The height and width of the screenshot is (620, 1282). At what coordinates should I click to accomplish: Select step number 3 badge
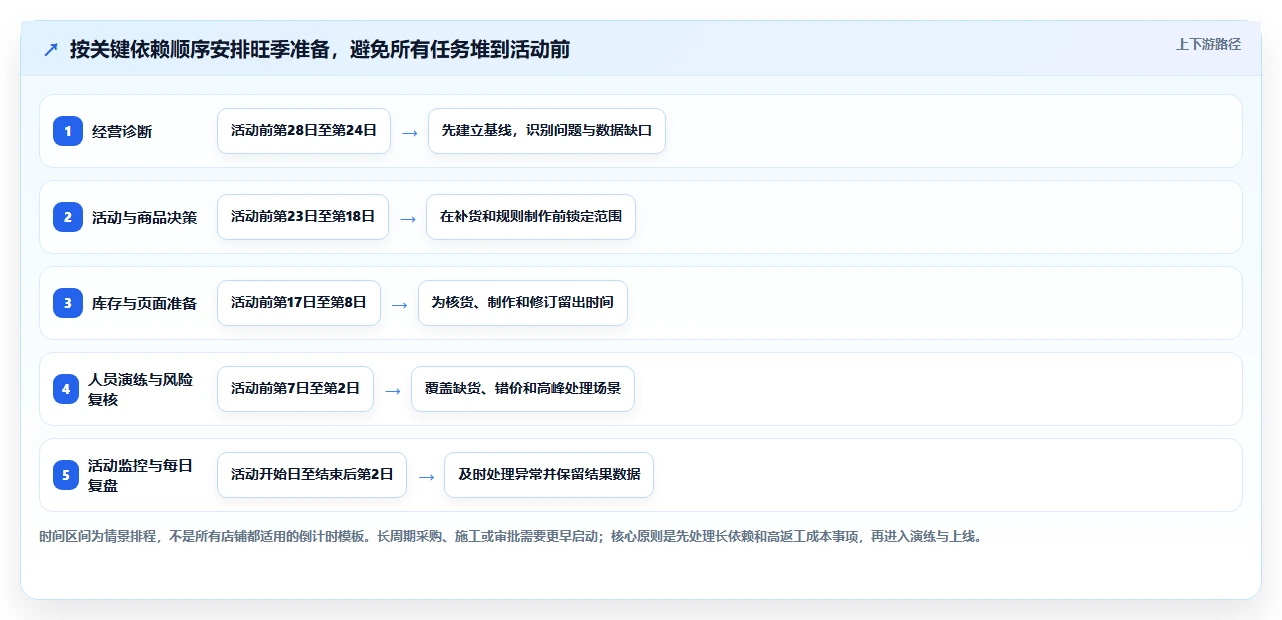pyautogui.click(x=68, y=303)
